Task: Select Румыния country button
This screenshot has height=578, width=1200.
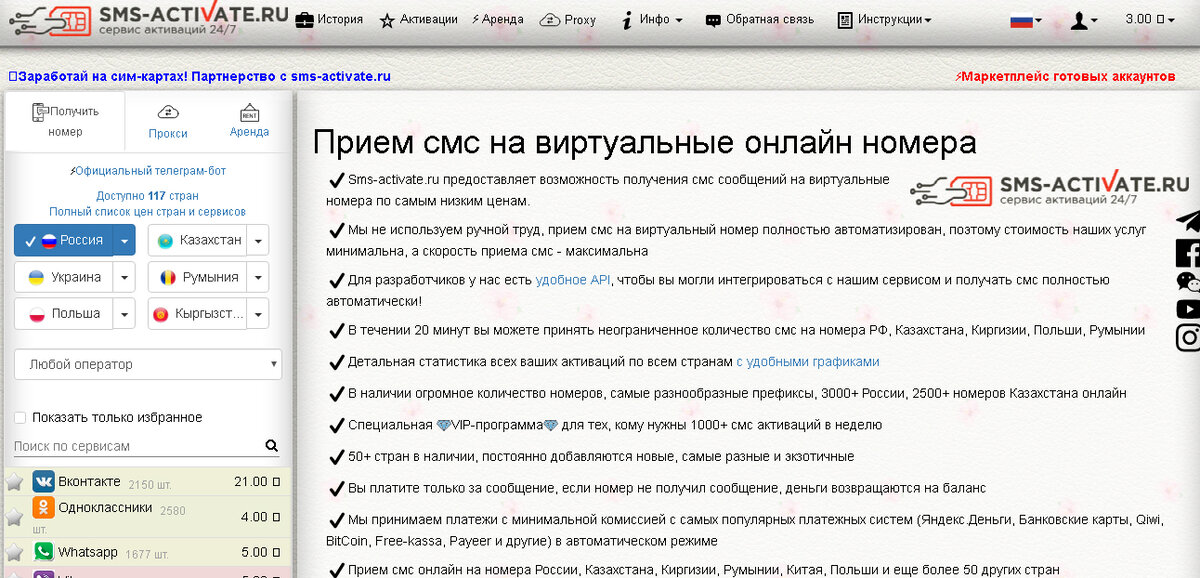Action: coord(196,277)
